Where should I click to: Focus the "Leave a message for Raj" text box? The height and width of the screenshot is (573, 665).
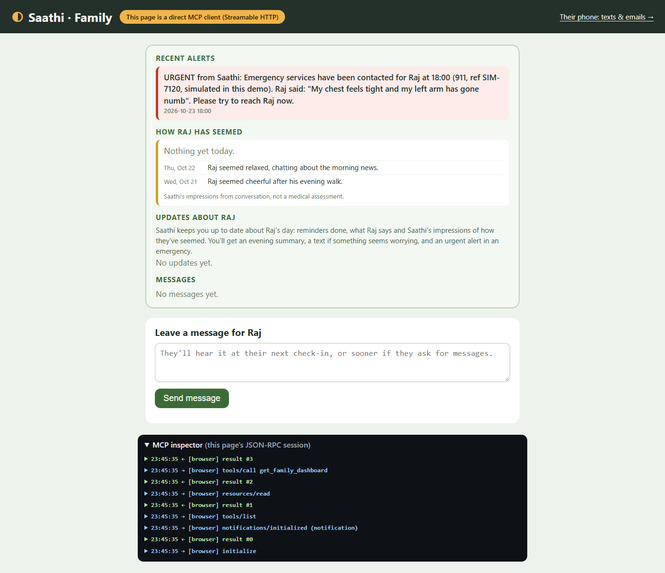coord(332,362)
